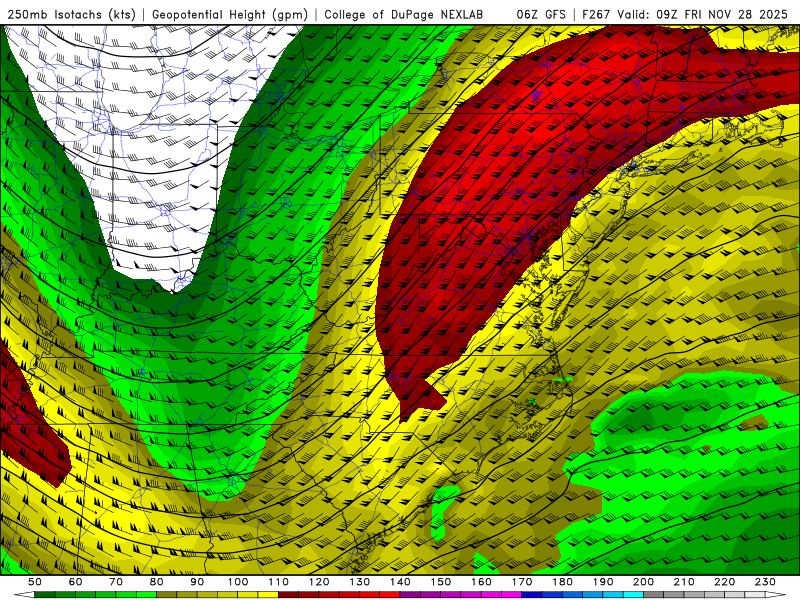This screenshot has width=800, height=600.
Task: Click the 170 label on the color scale
Action: 522,582
